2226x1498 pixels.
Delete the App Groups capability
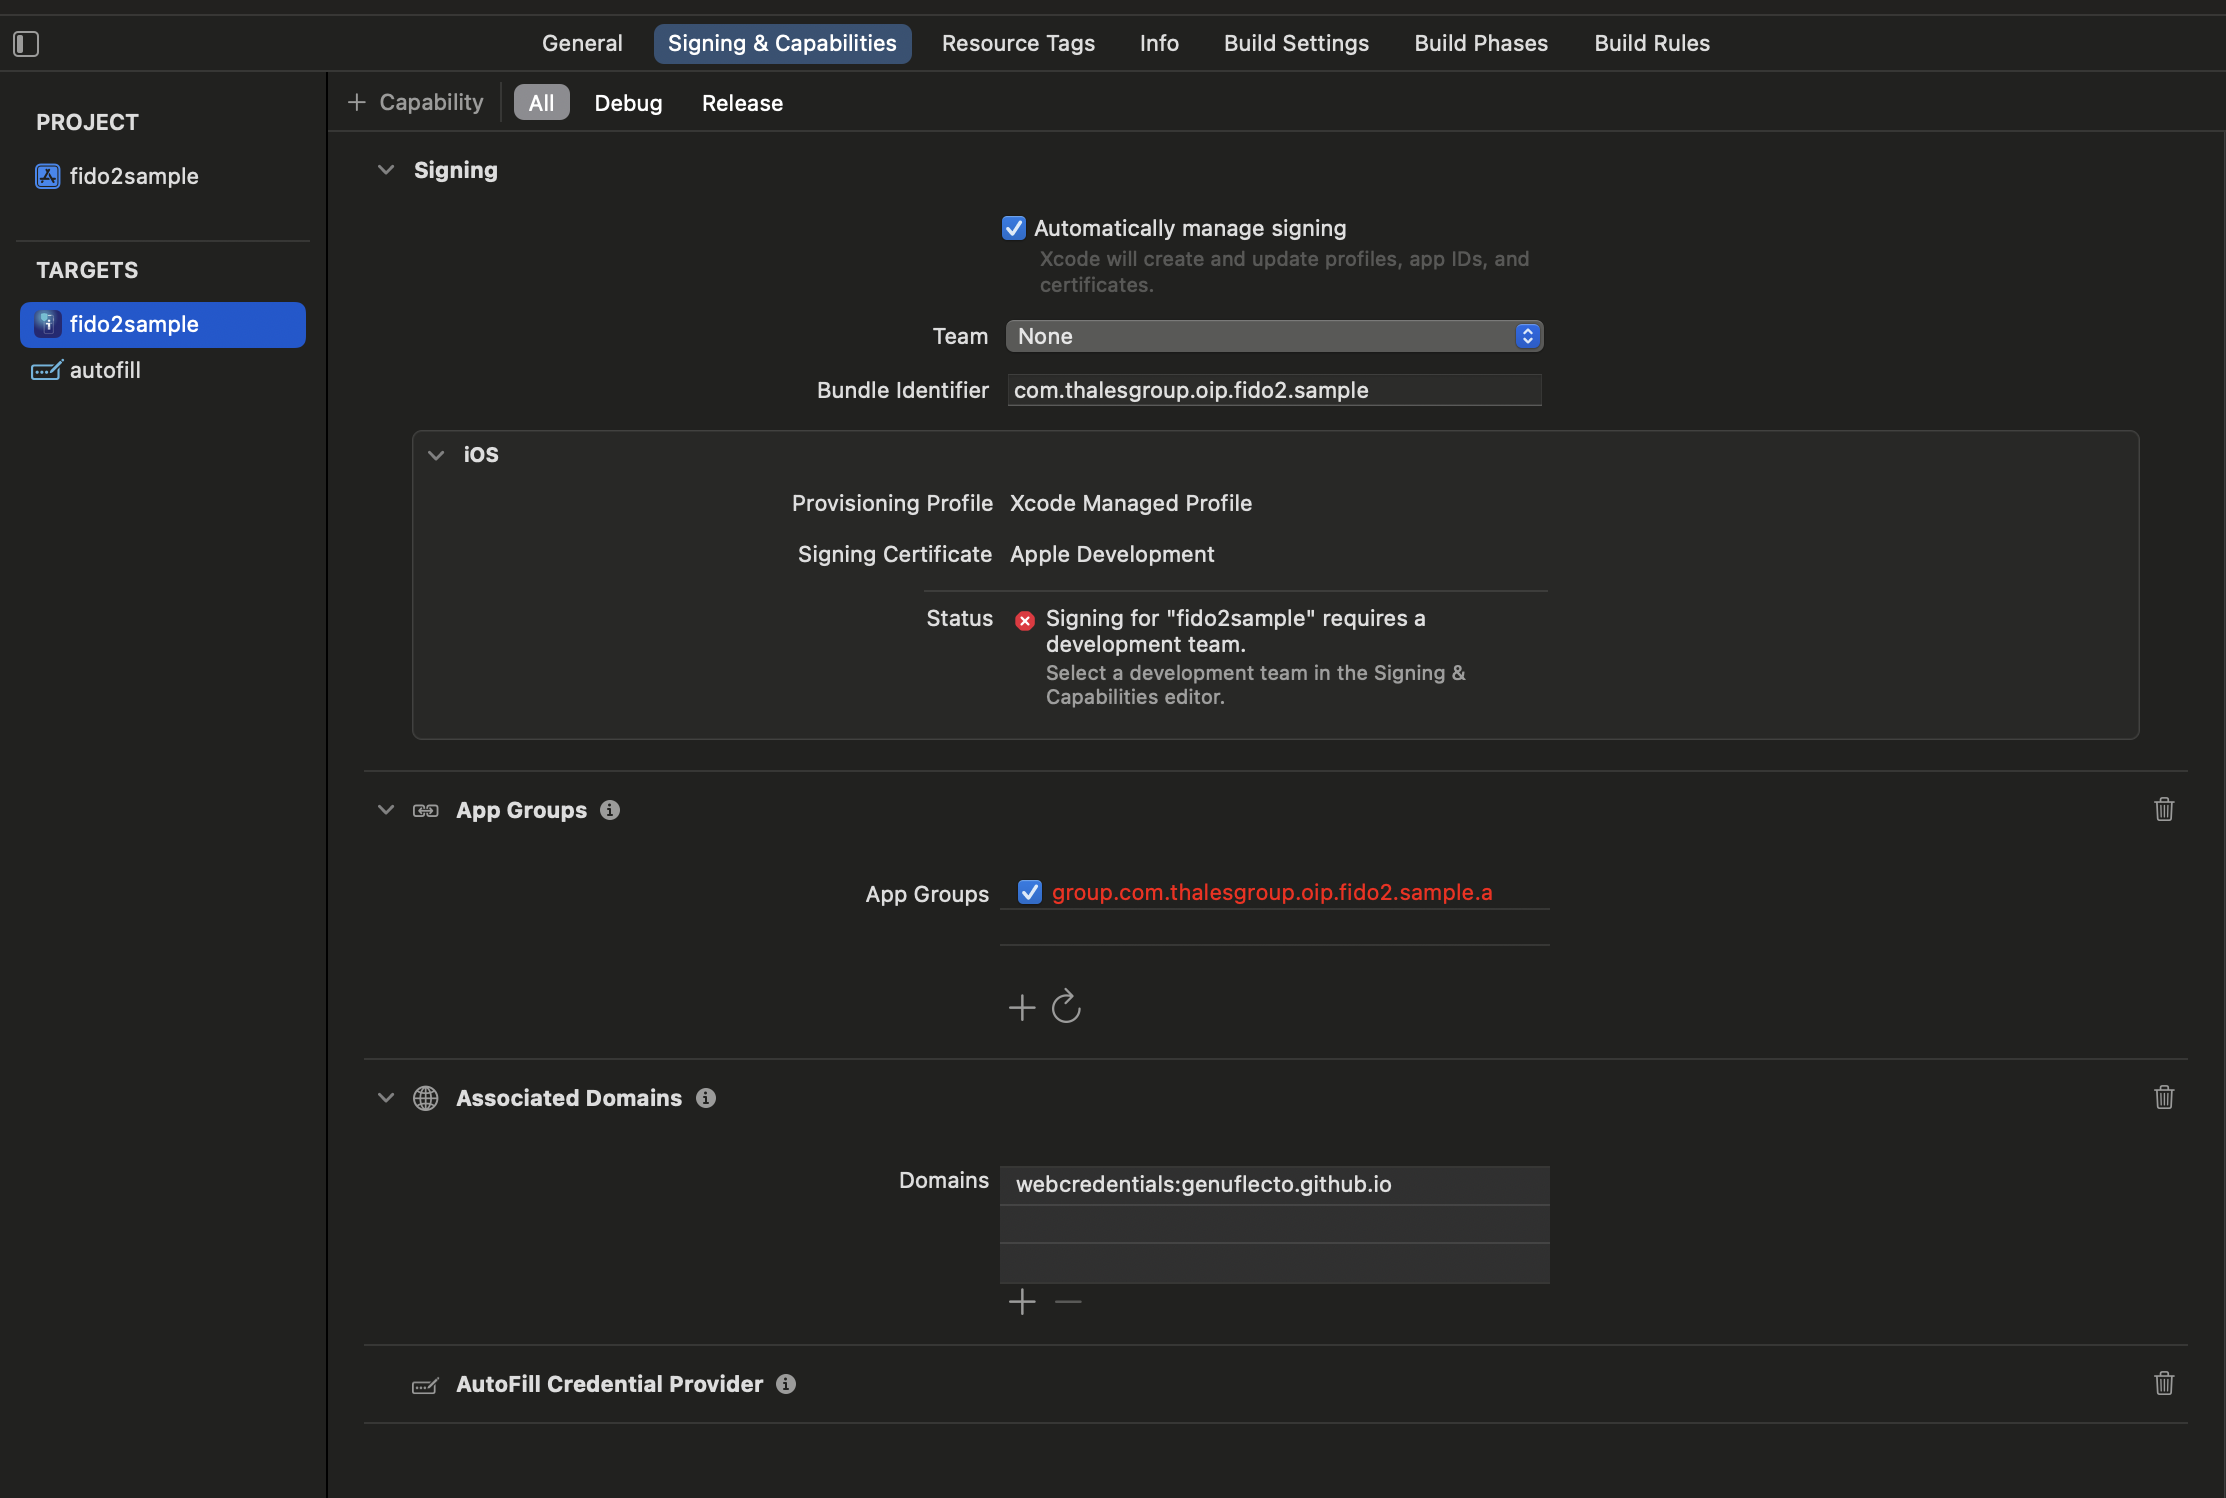click(x=2164, y=809)
